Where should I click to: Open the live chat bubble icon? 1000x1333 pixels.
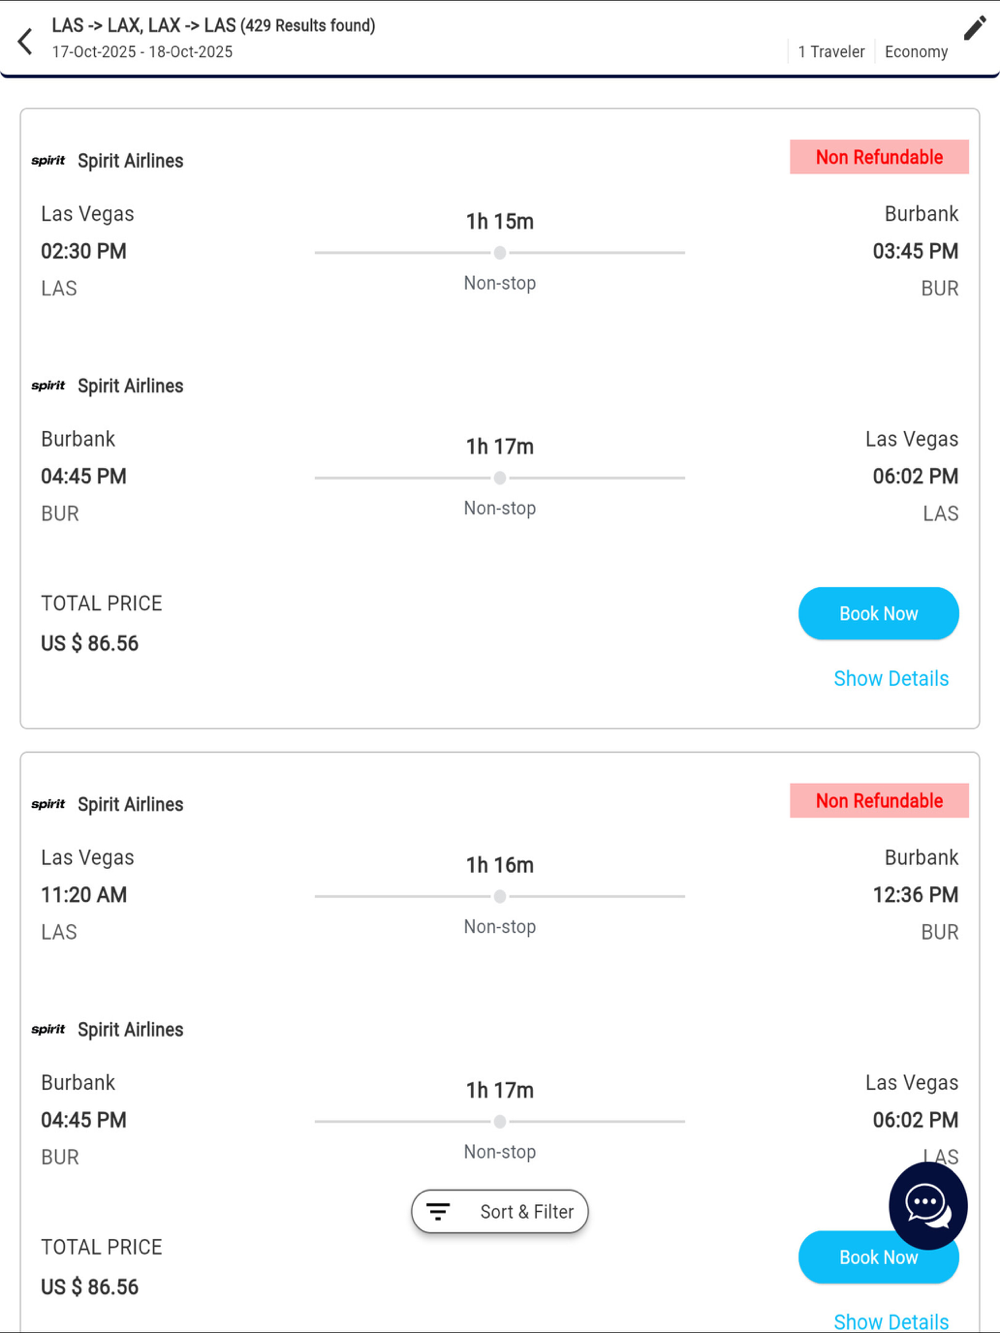click(x=927, y=1205)
